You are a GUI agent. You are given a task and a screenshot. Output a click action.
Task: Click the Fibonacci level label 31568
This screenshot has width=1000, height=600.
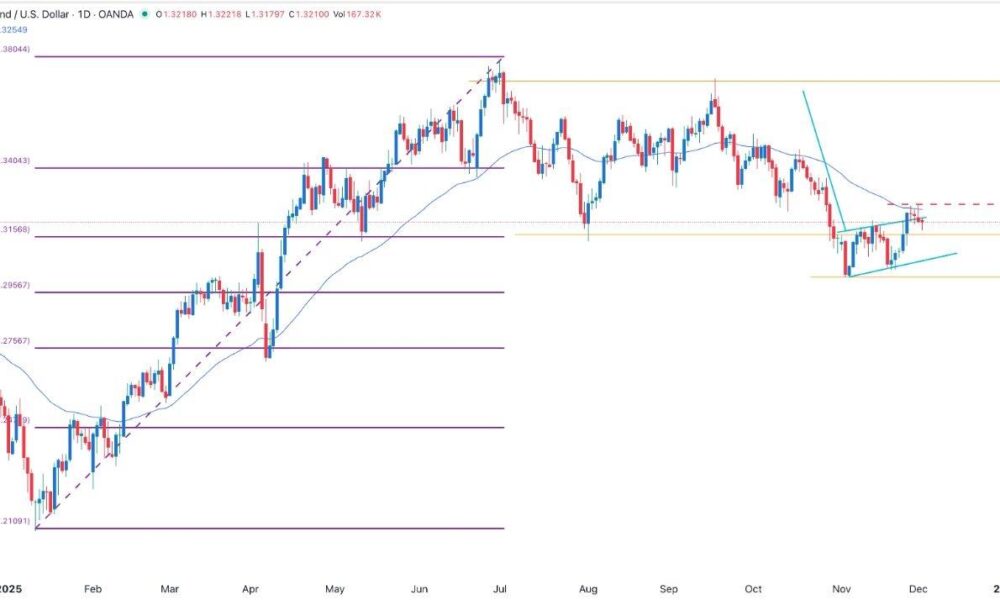17,230
